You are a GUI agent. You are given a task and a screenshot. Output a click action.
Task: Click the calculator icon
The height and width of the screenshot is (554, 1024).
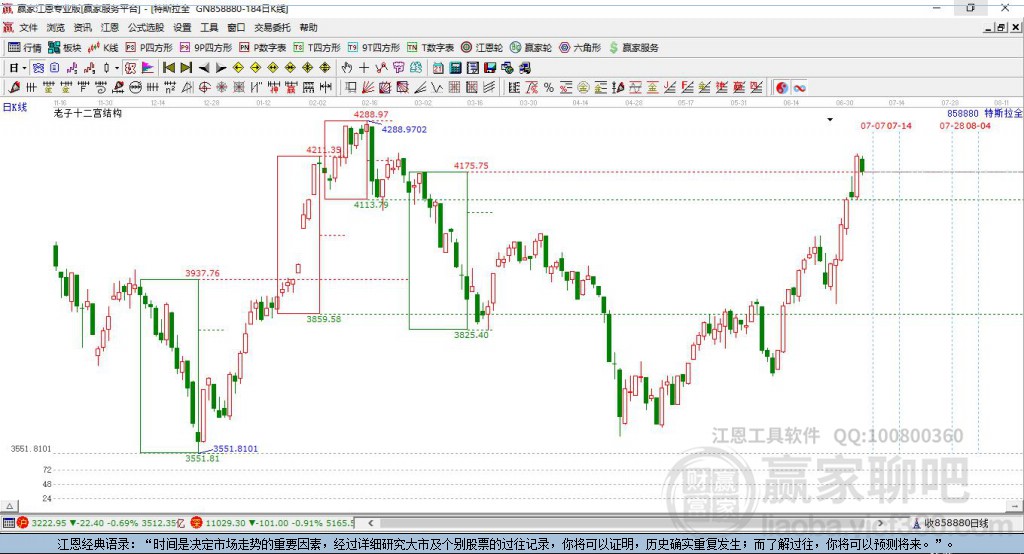click(x=456, y=68)
